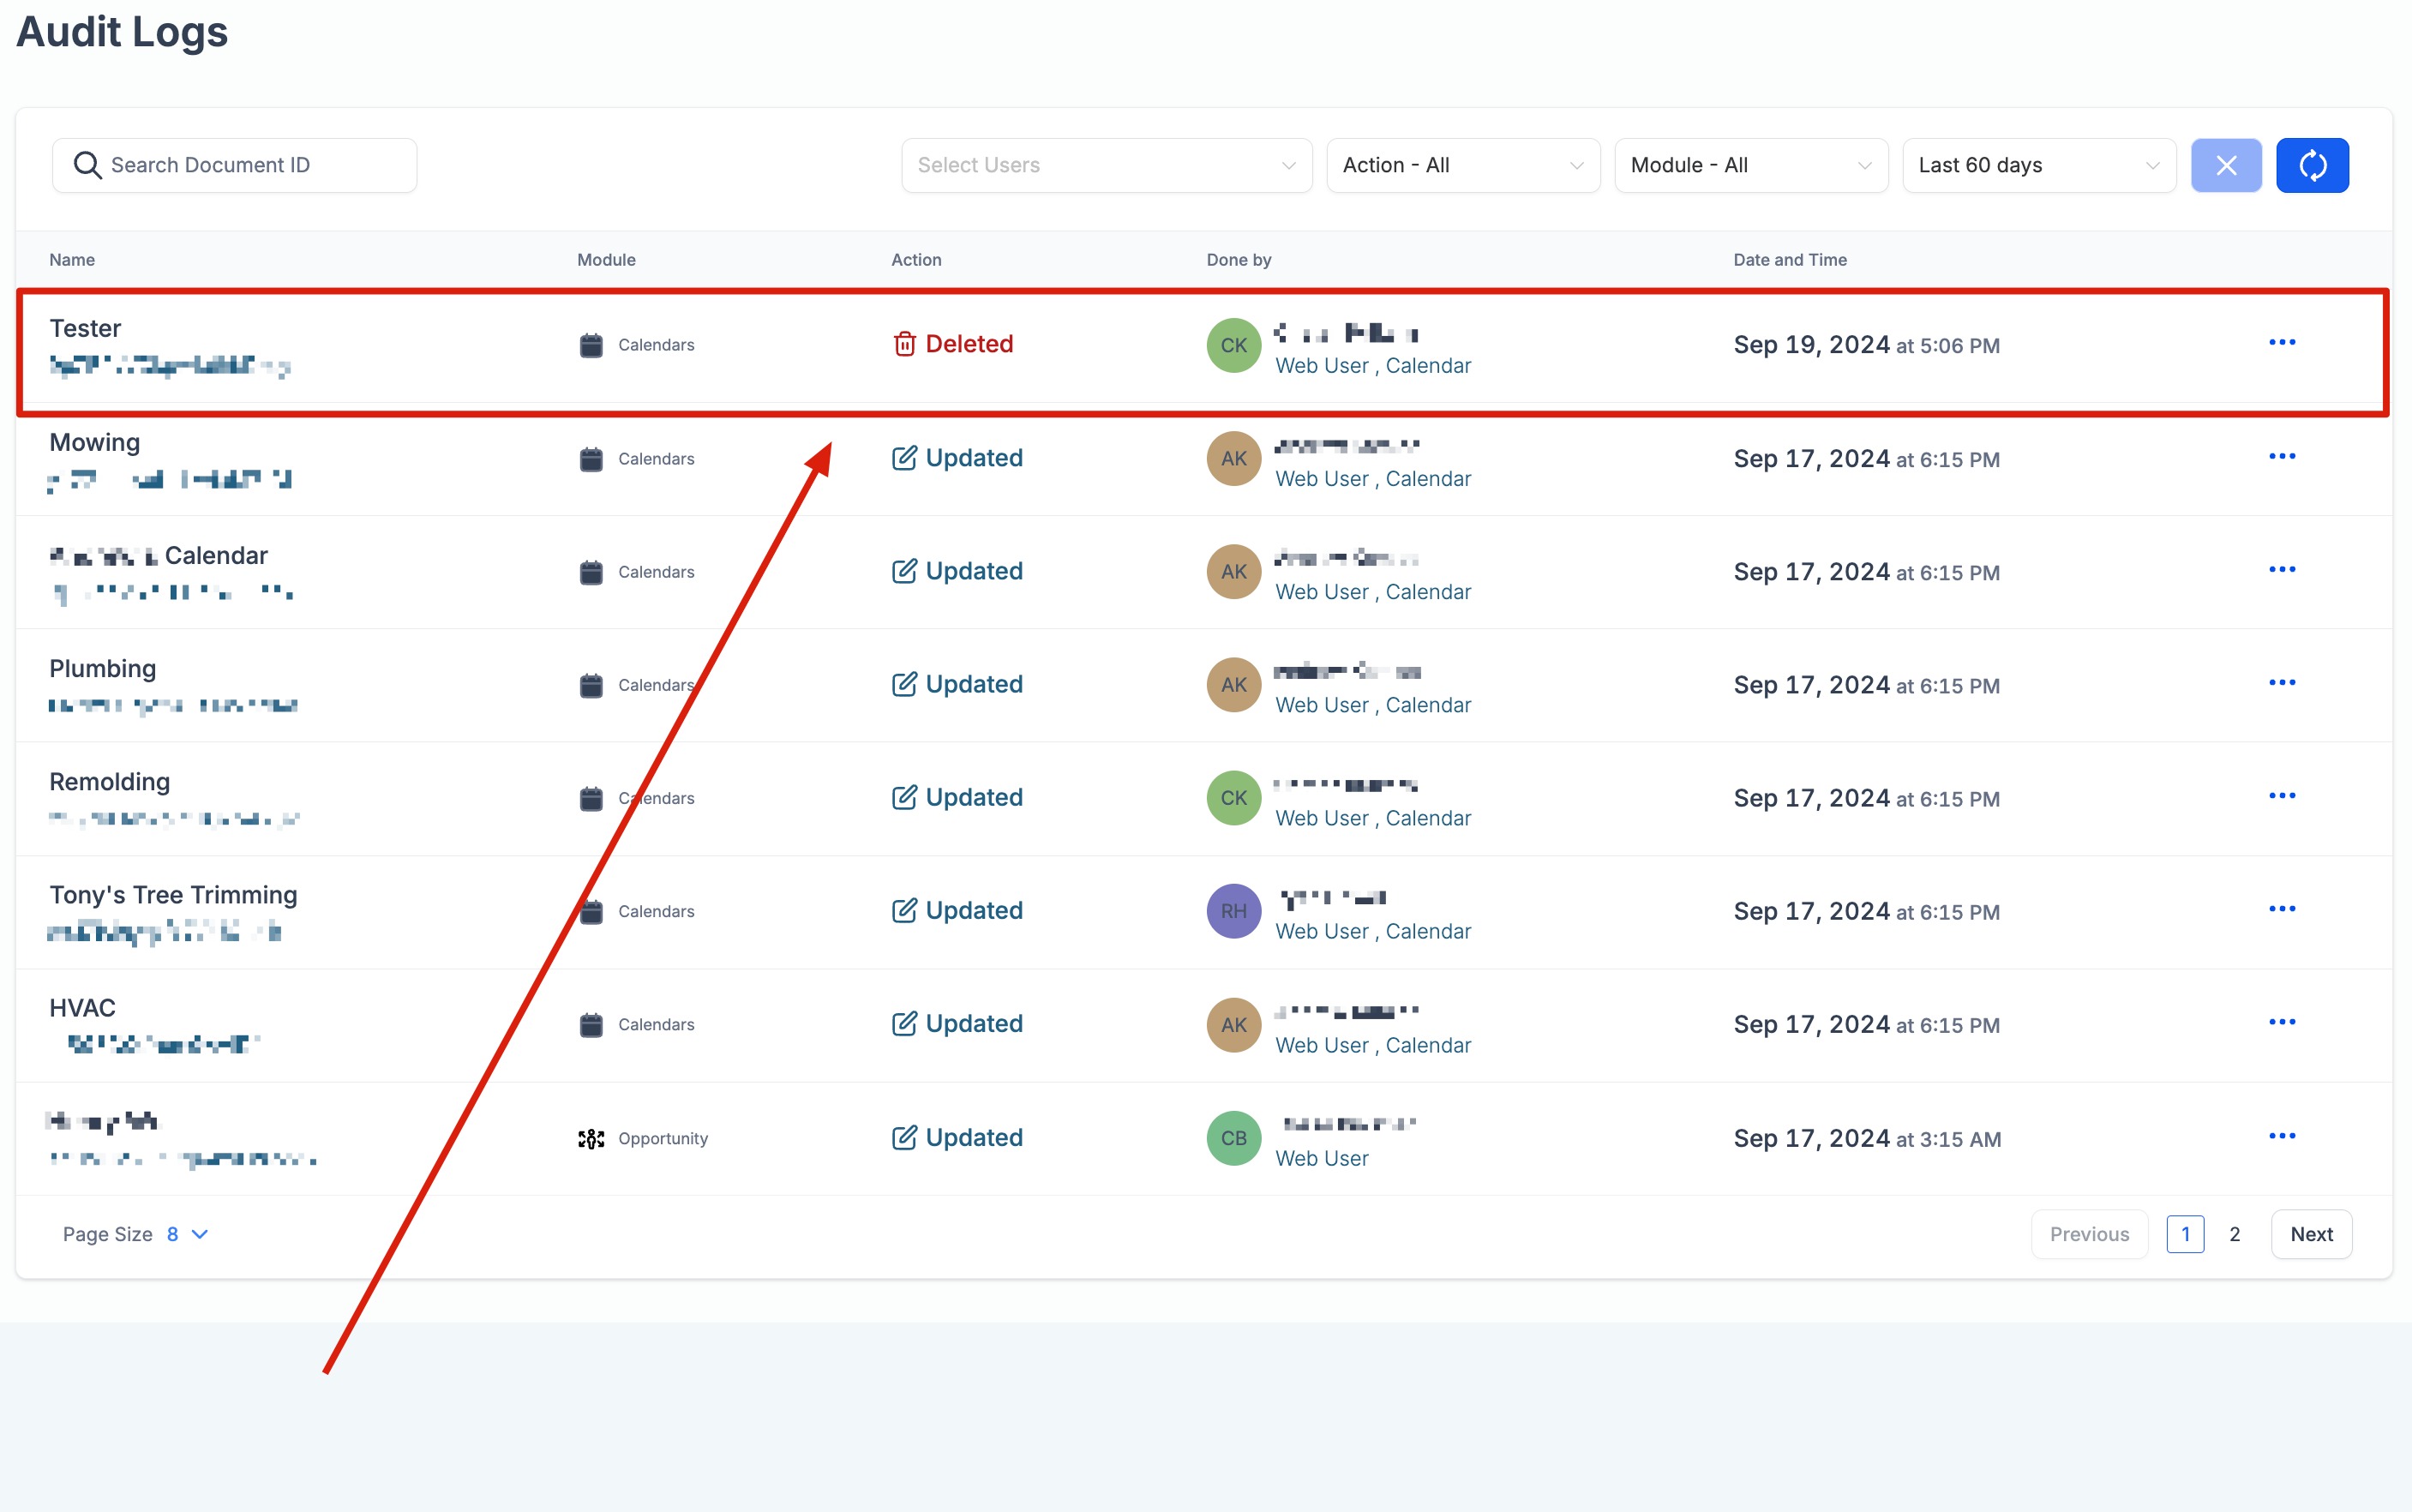Screen dimensions: 2412x1512
Task: Select page 1 in pagination
Action: tap(2185, 1234)
